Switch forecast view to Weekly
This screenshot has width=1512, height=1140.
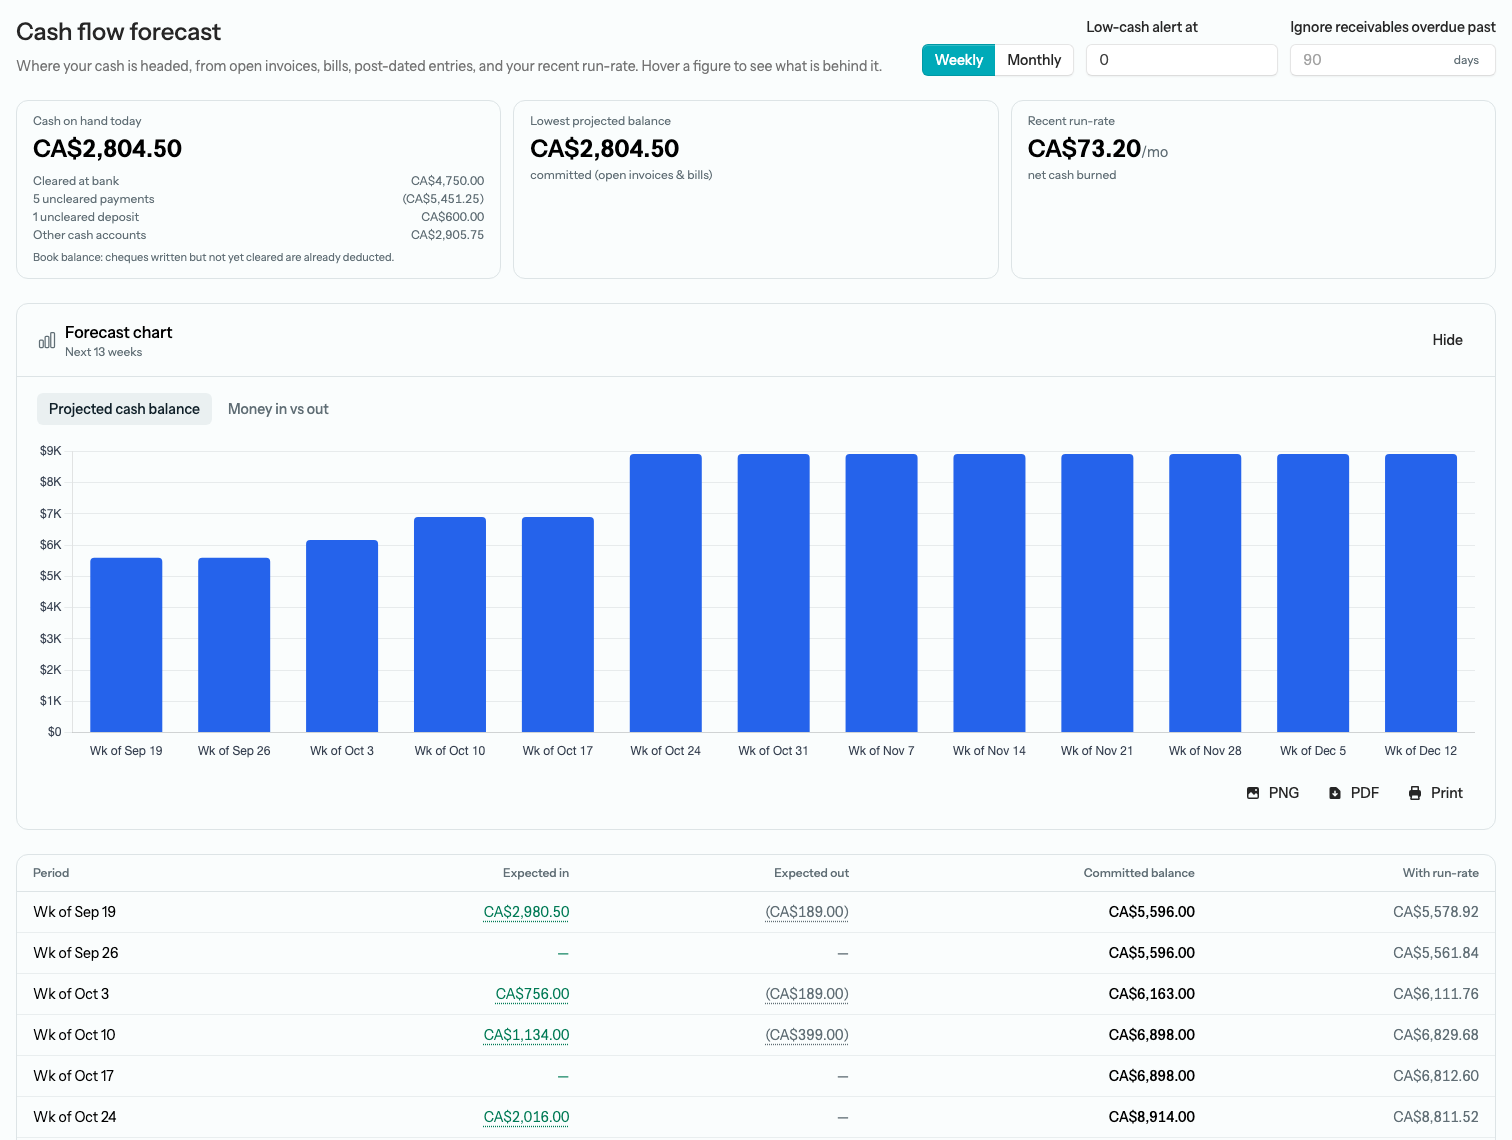tap(958, 60)
